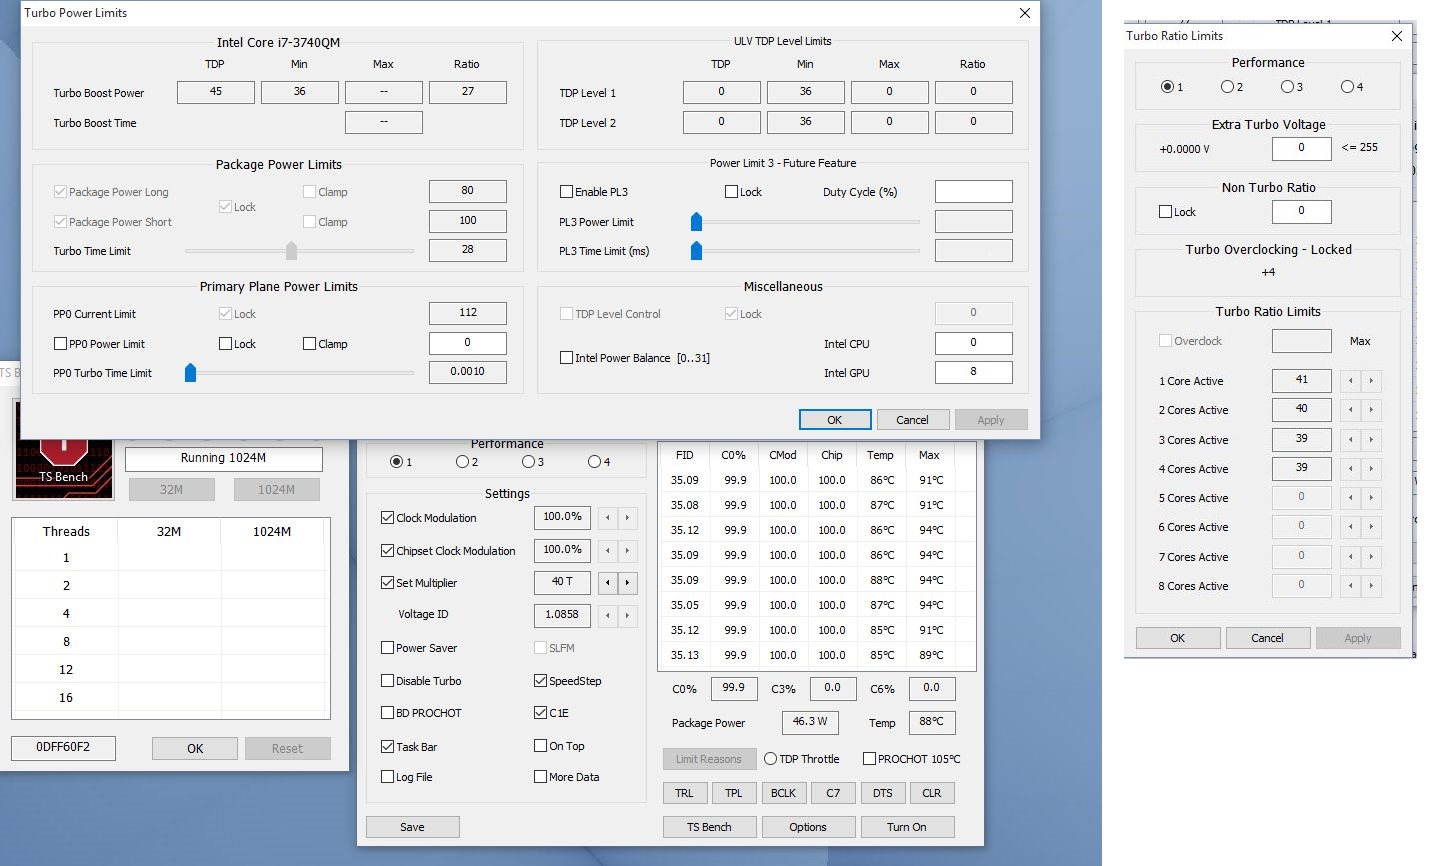Click the Non Turbo Ratio value field

click(1301, 211)
